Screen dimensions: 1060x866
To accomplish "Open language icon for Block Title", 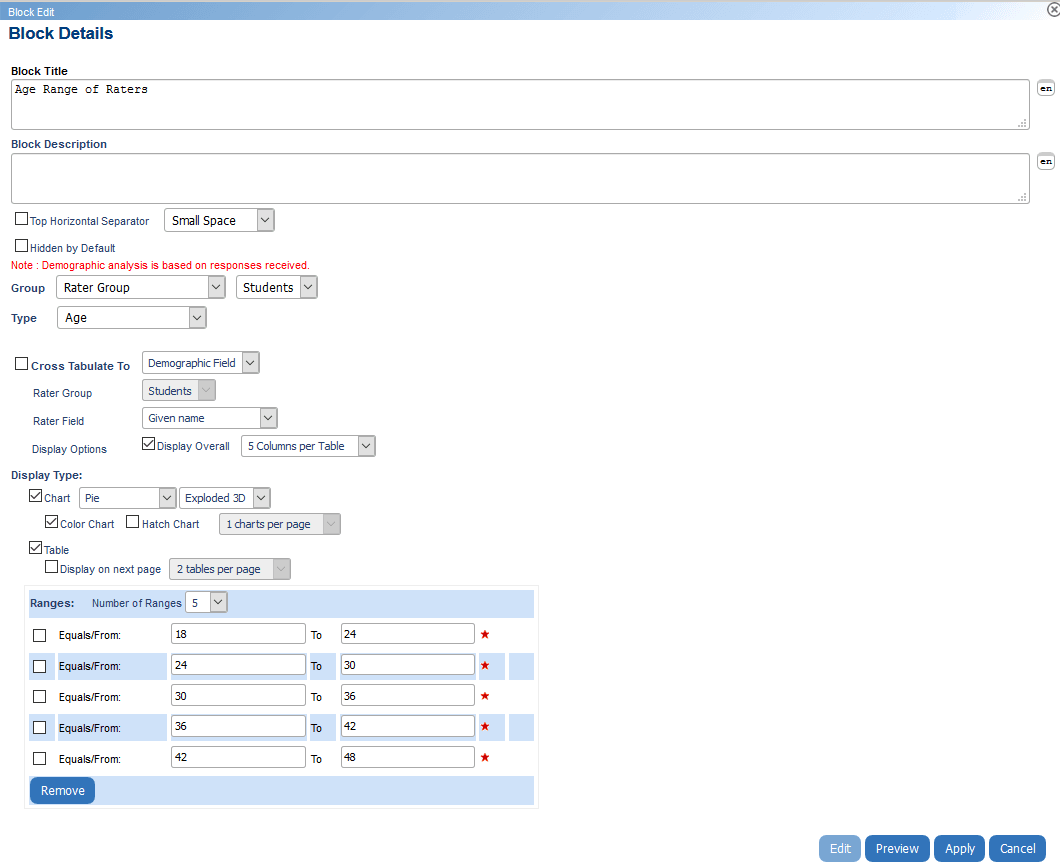I will 1046,89.
